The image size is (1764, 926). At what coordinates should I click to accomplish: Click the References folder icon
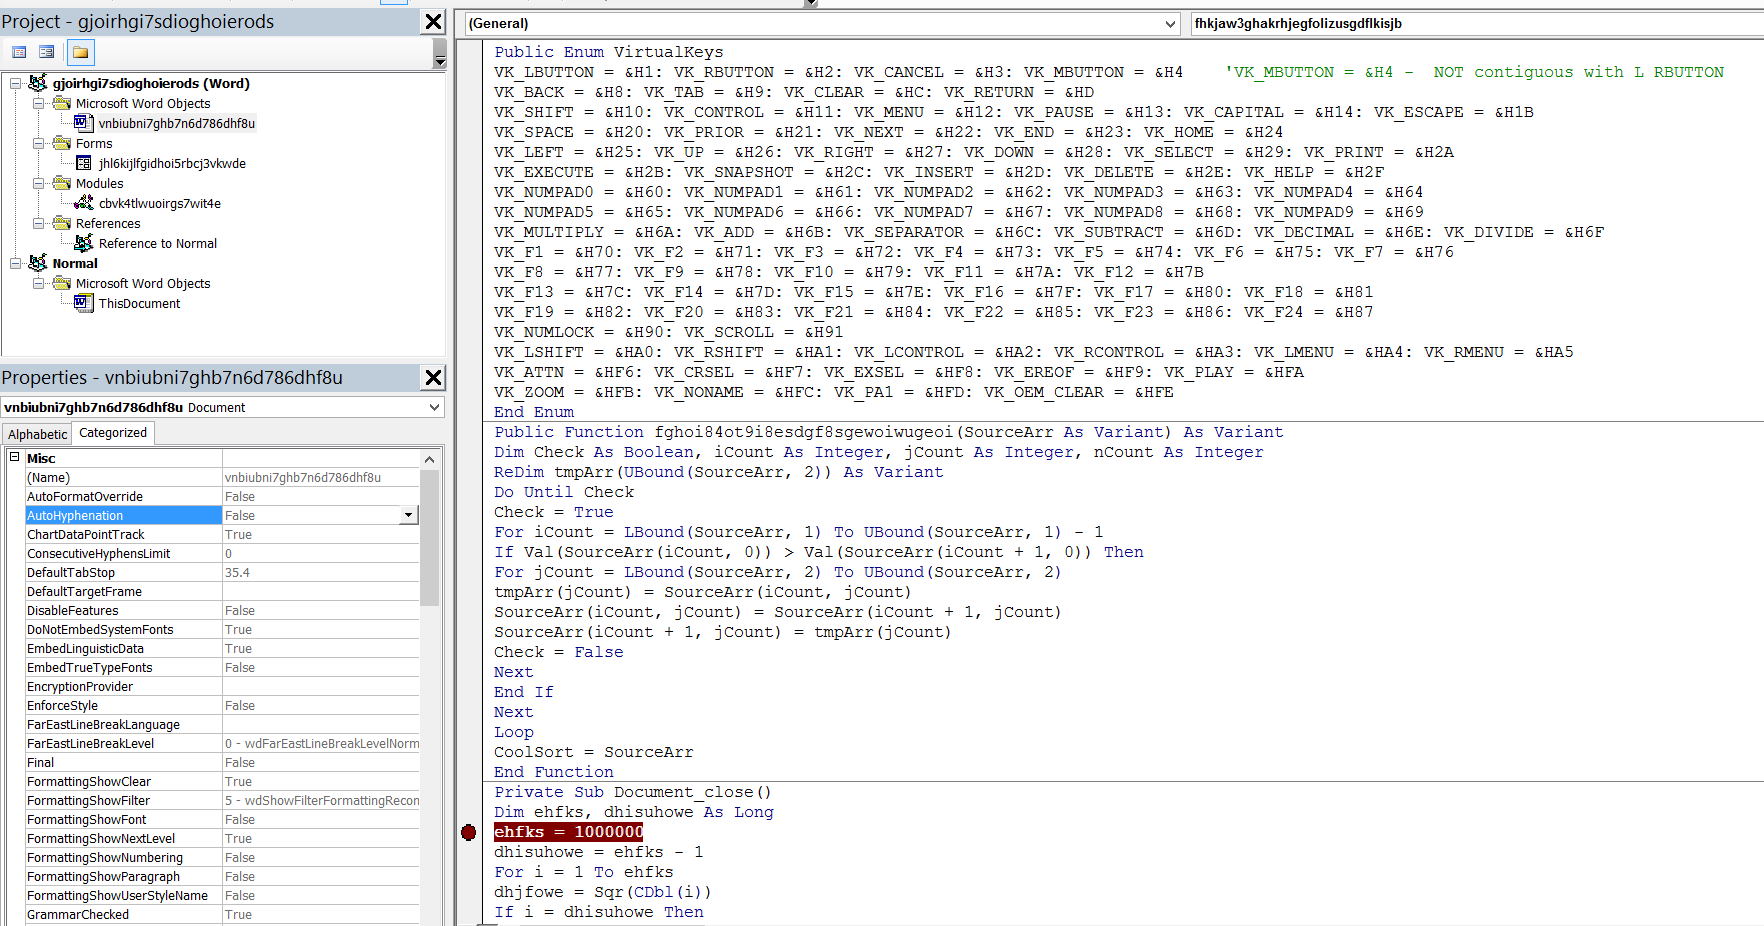pos(62,223)
